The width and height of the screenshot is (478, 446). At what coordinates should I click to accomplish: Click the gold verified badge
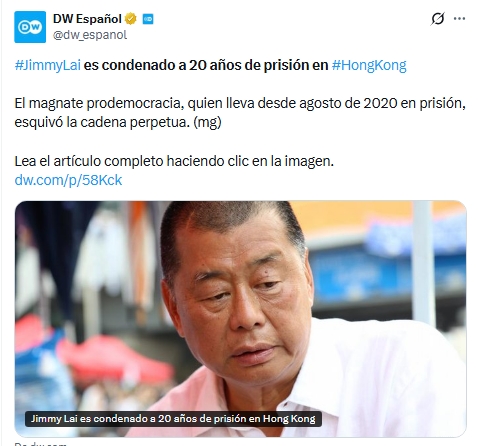click(x=131, y=19)
